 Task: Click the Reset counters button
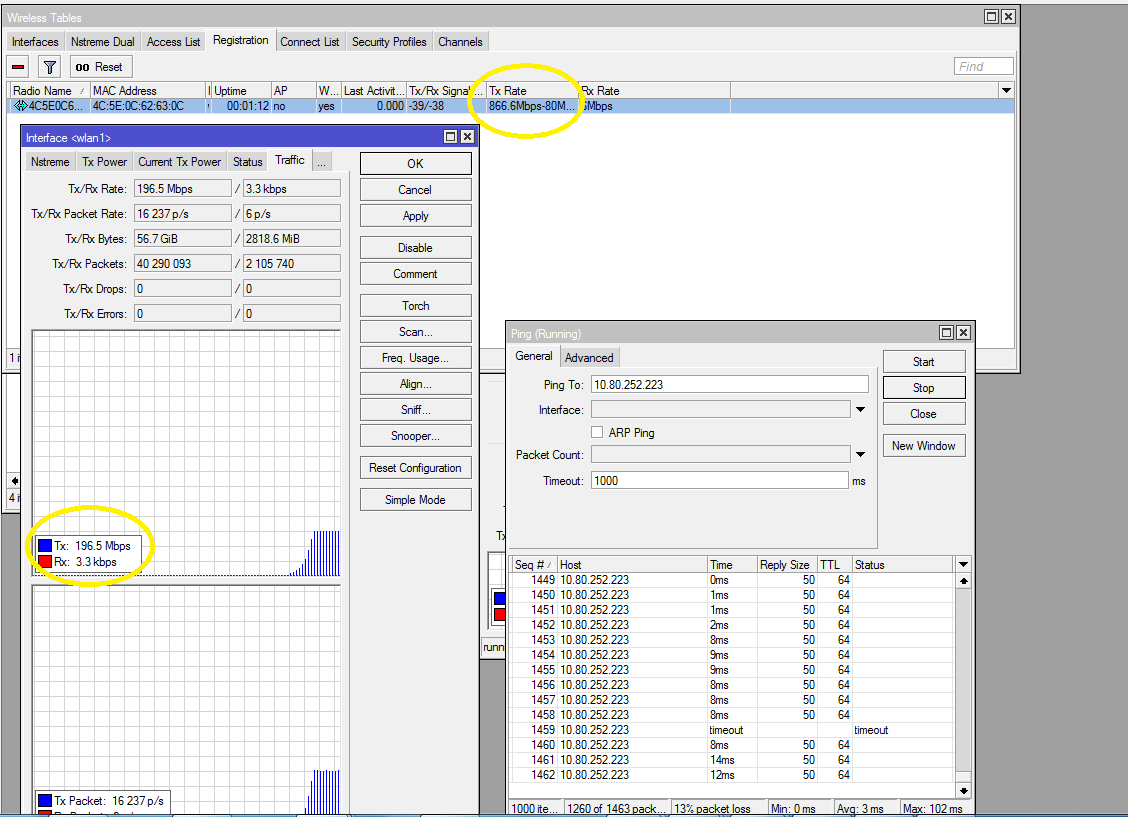pos(99,67)
